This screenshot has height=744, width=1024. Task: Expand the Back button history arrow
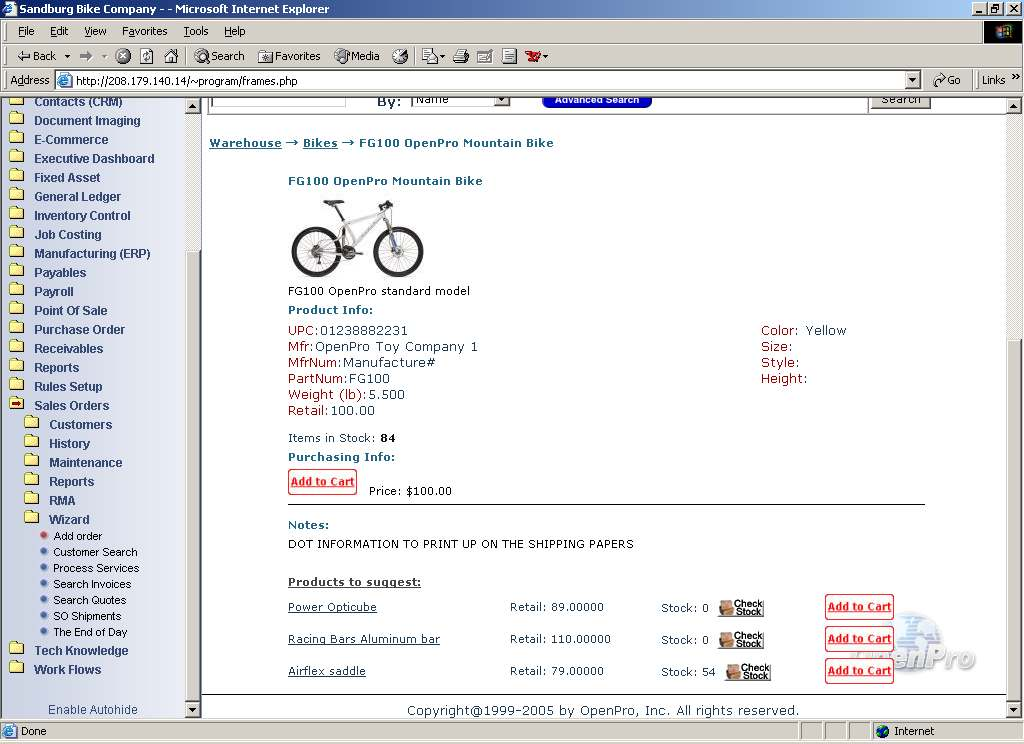(x=67, y=56)
